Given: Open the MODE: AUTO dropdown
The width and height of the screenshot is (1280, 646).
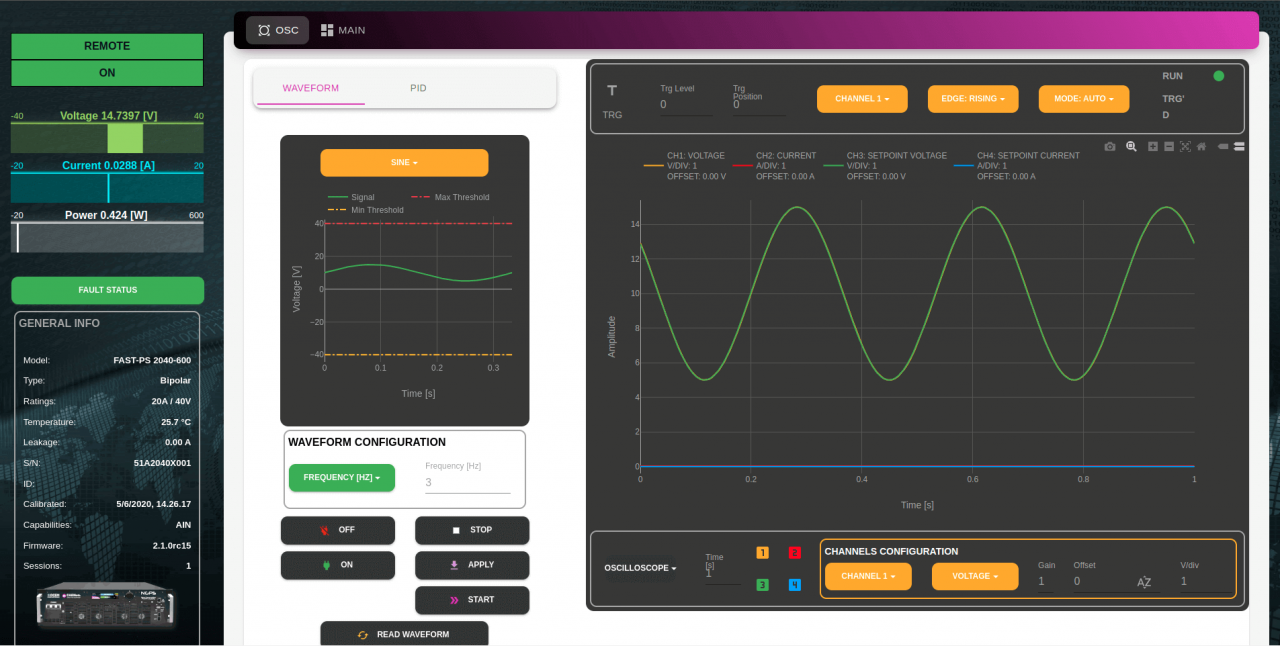Looking at the screenshot, I should pos(1083,99).
